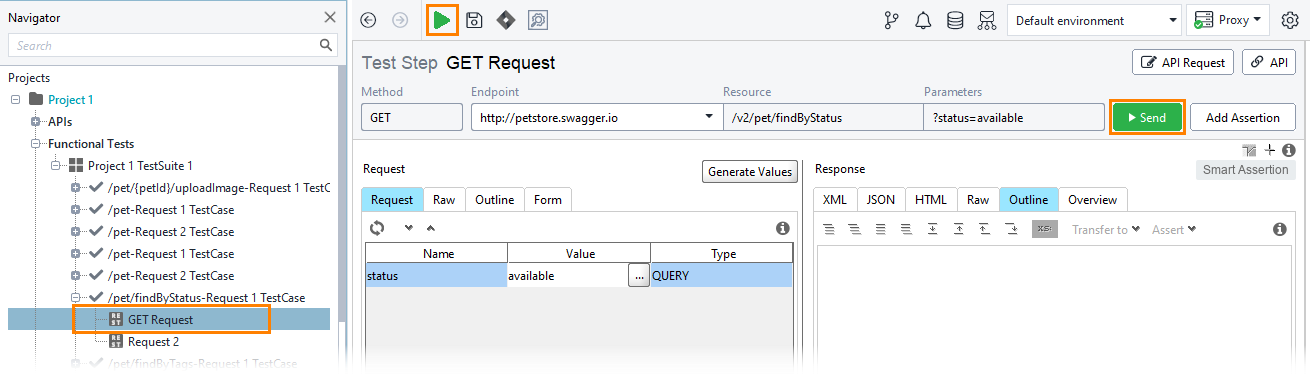Open settings gear icon

point(1290,20)
